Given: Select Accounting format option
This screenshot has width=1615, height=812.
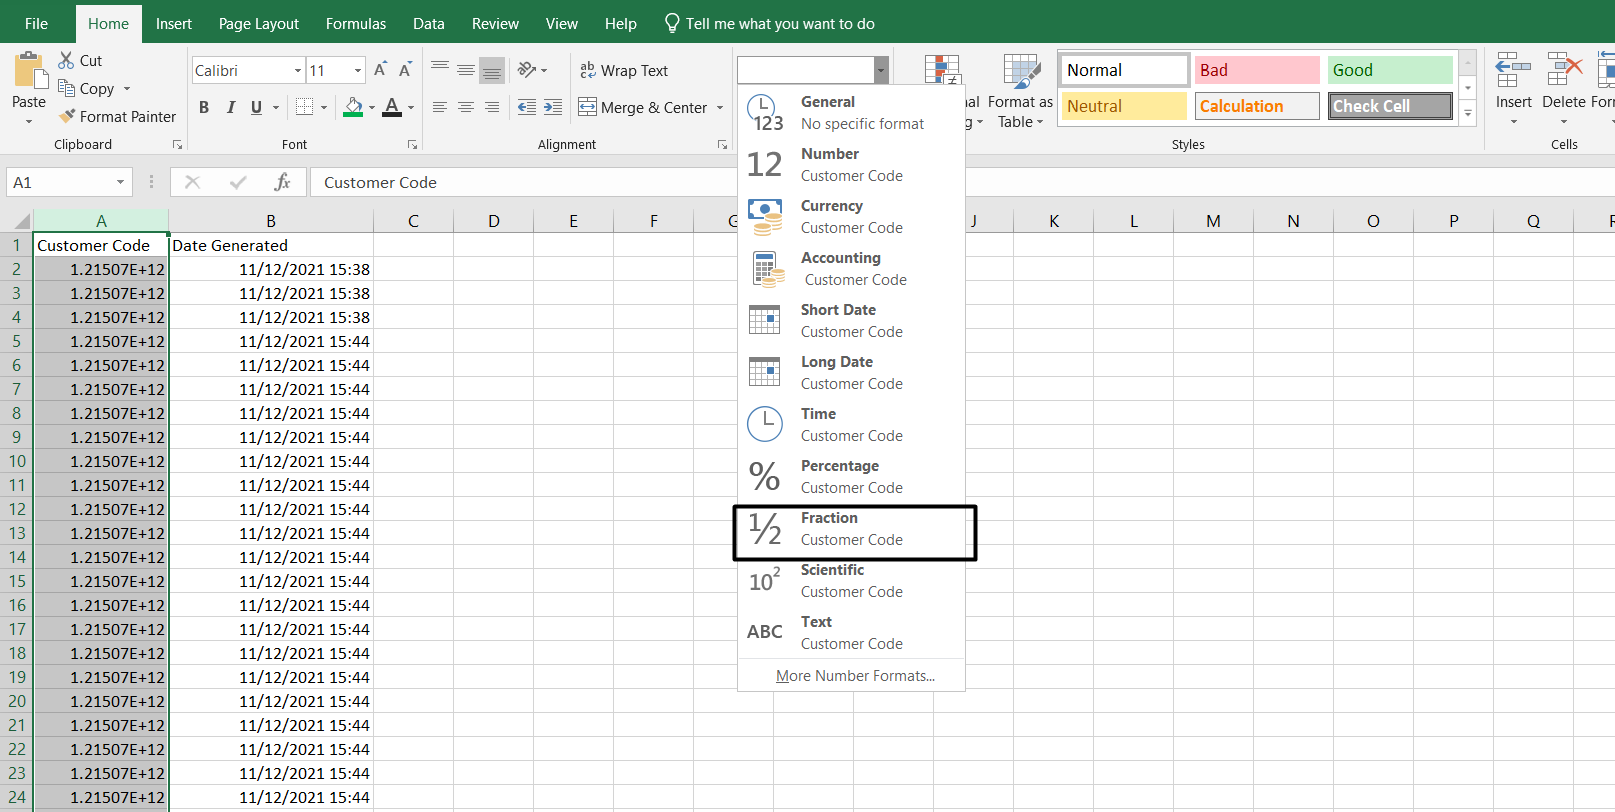Looking at the screenshot, I should point(851,268).
